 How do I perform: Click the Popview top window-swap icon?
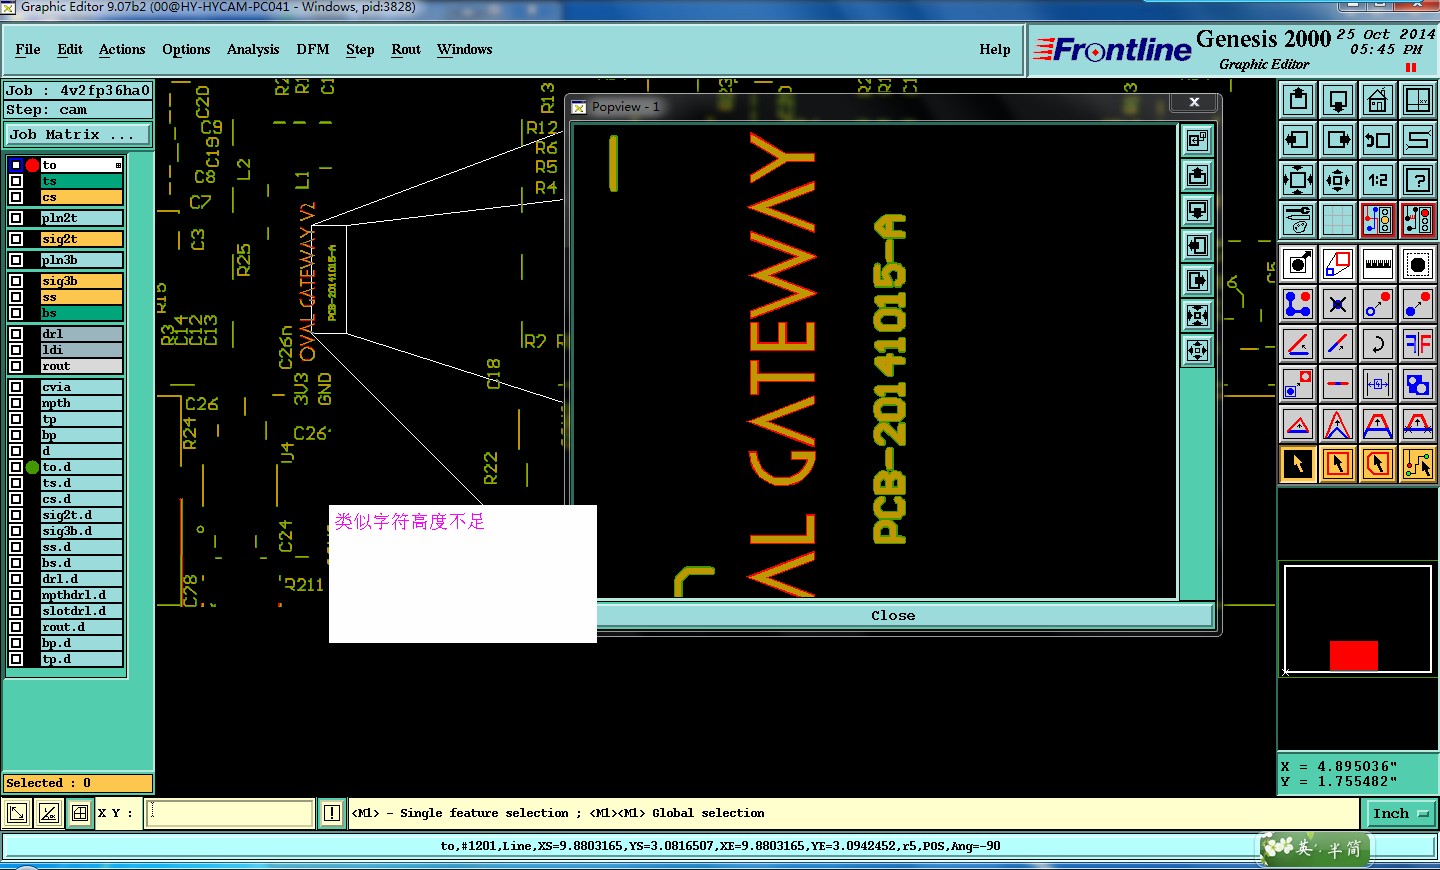[1197, 141]
